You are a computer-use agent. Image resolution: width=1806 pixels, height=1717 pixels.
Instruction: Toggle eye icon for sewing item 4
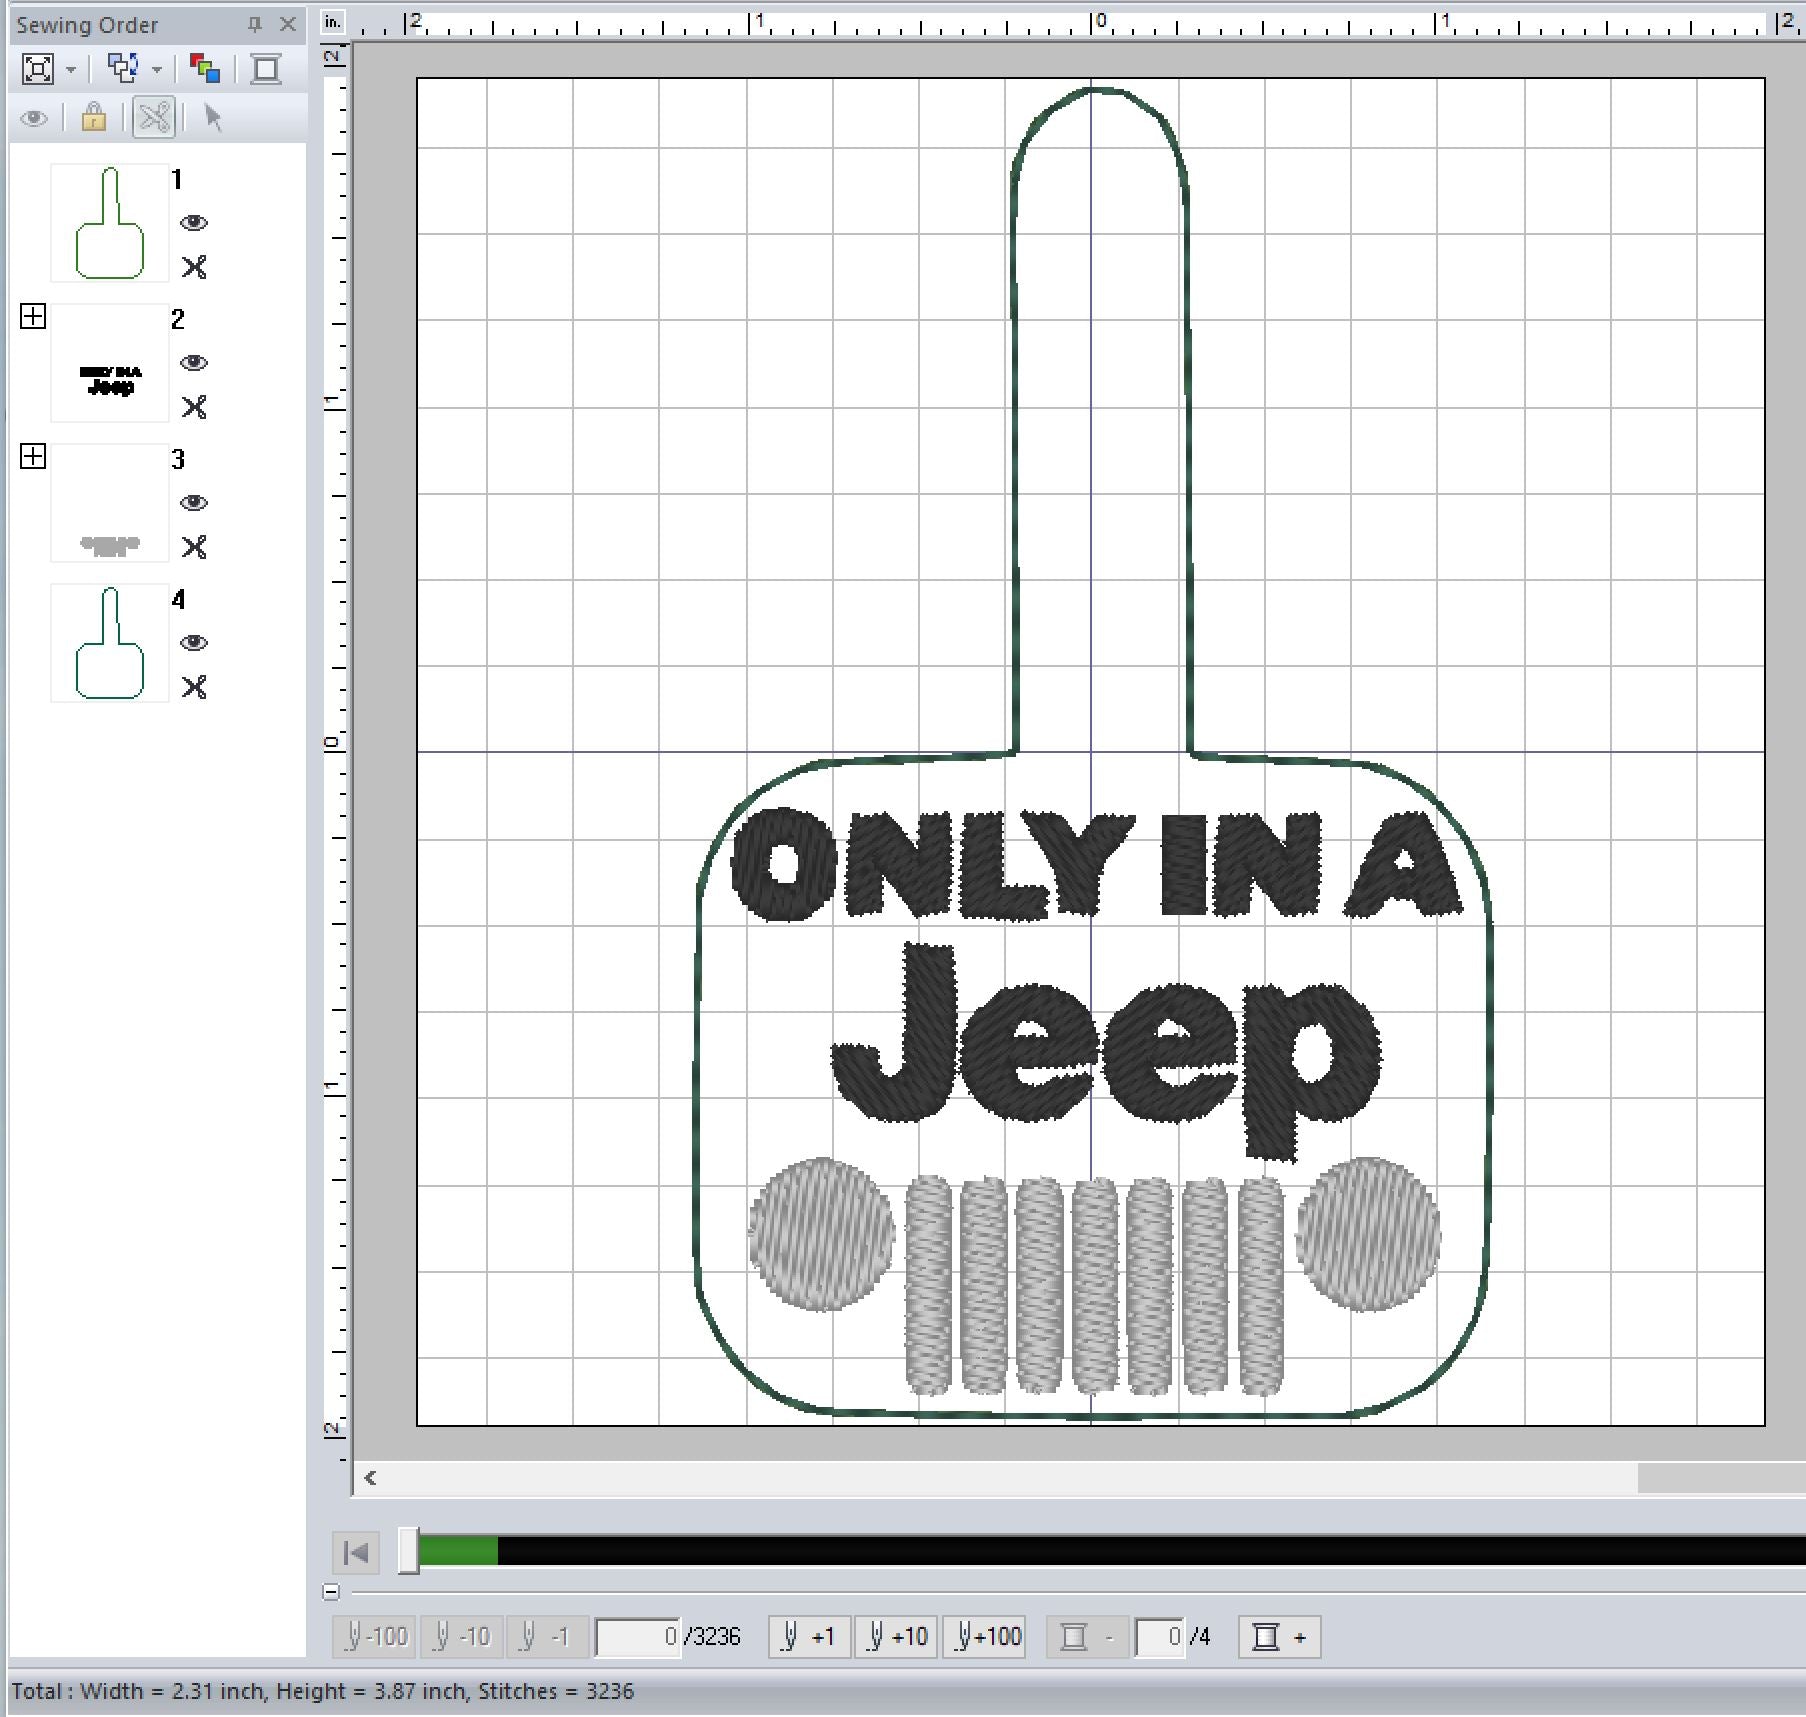[194, 642]
